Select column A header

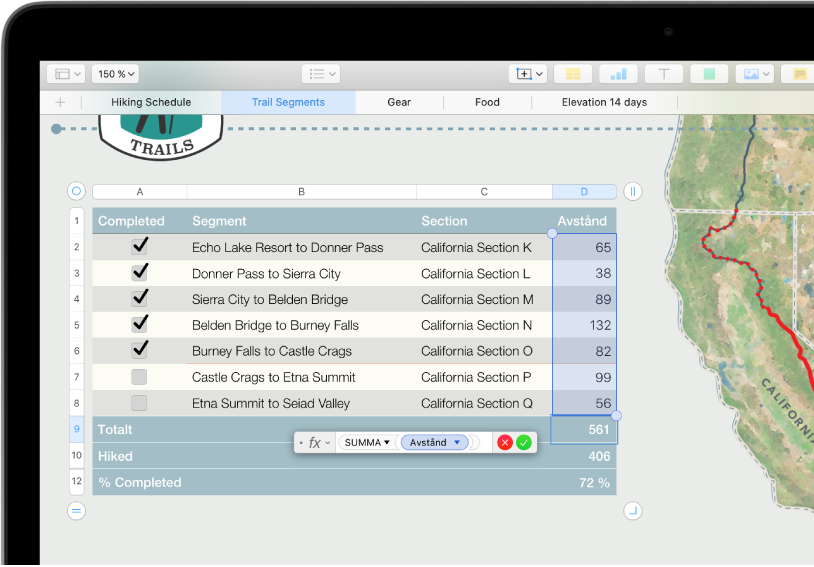coord(140,192)
